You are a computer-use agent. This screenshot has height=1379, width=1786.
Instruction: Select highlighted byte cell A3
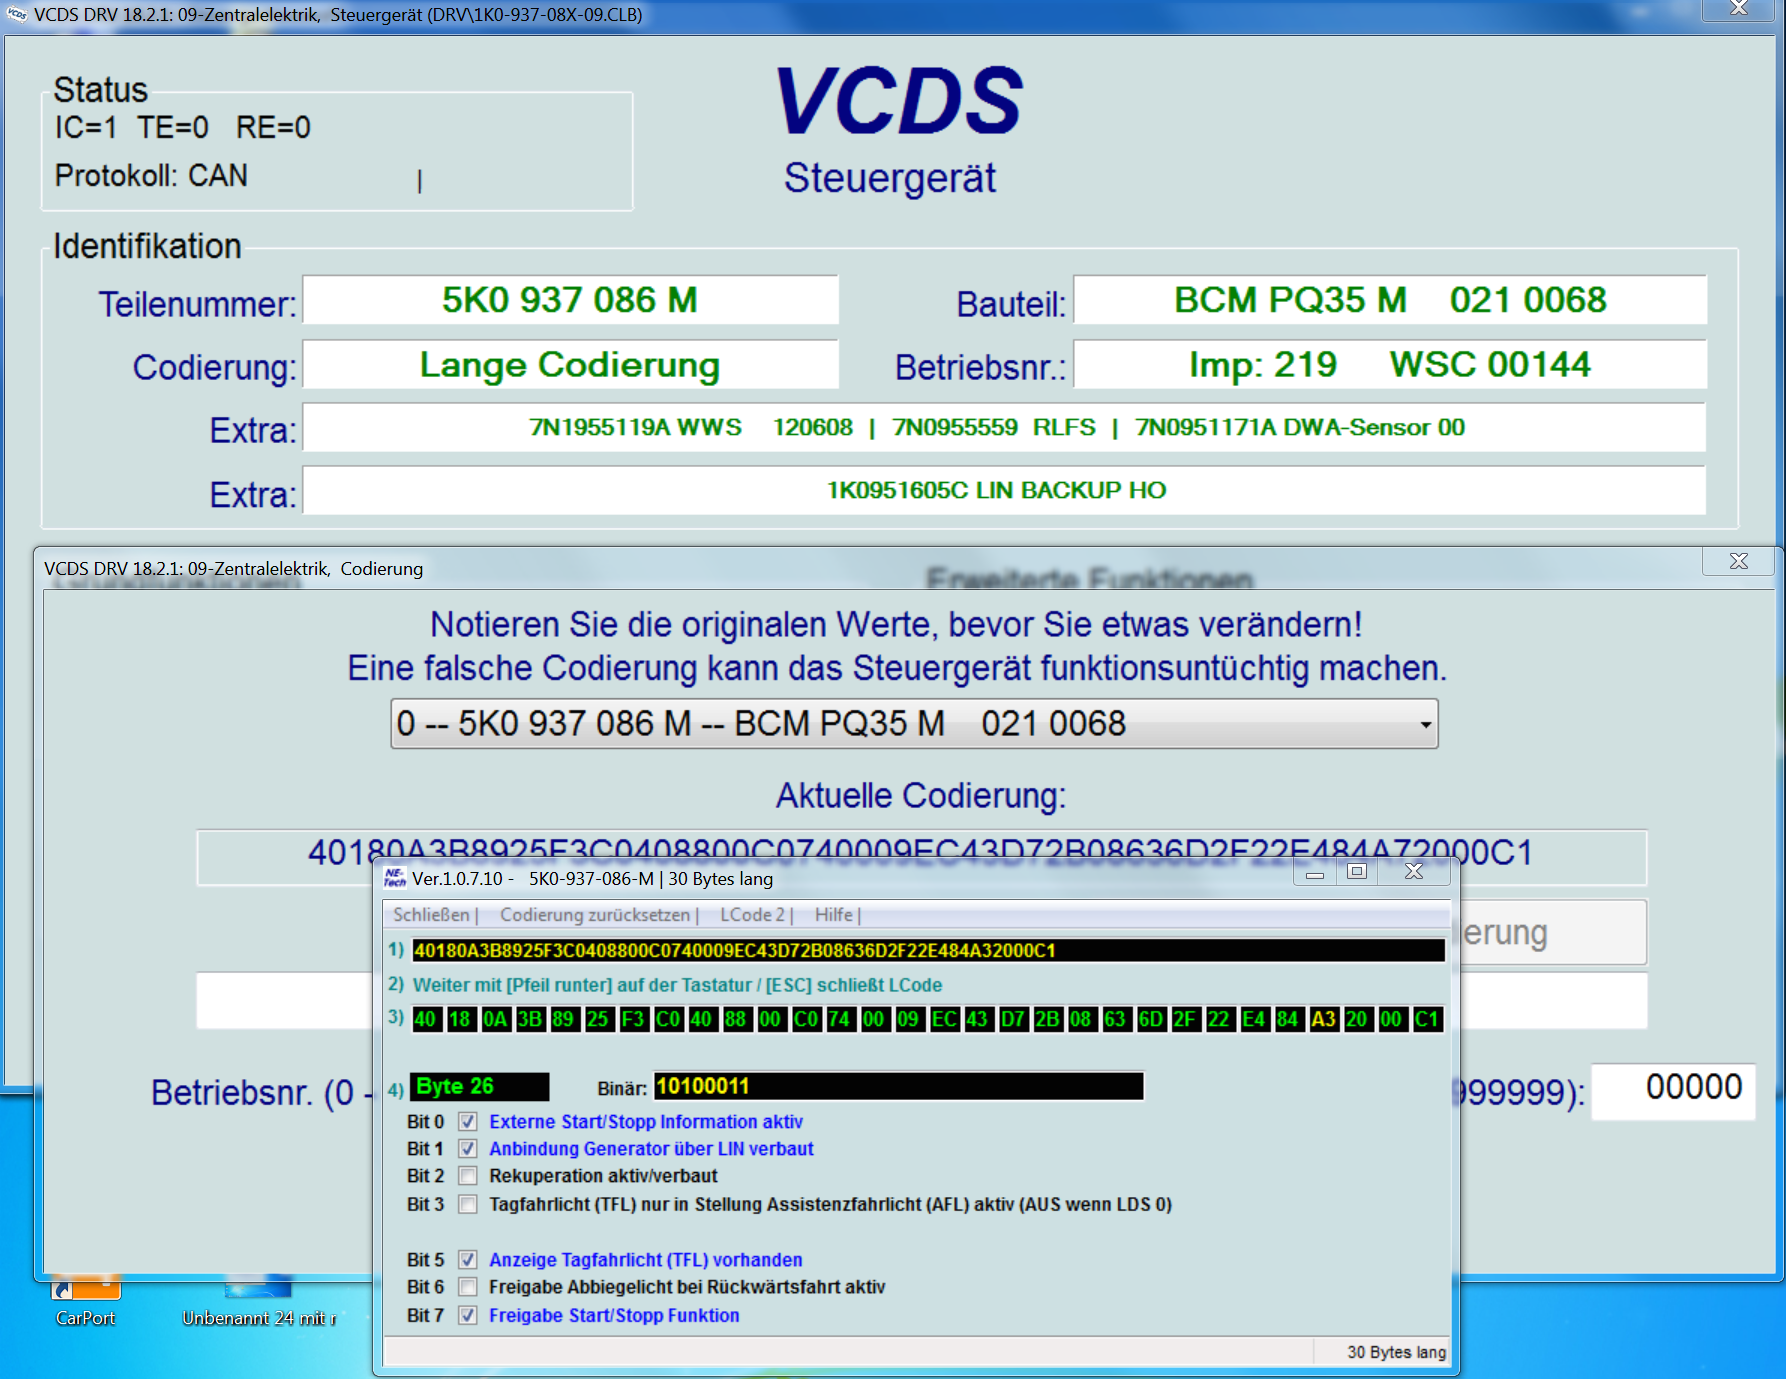(1323, 1019)
